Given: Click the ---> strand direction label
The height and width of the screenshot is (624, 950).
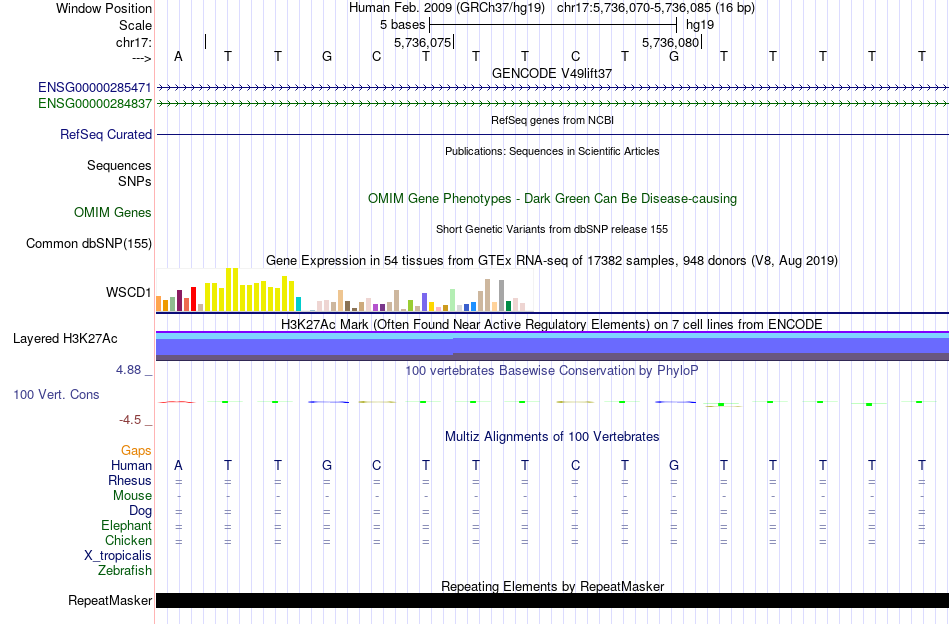Looking at the screenshot, I should pos(142,58).
